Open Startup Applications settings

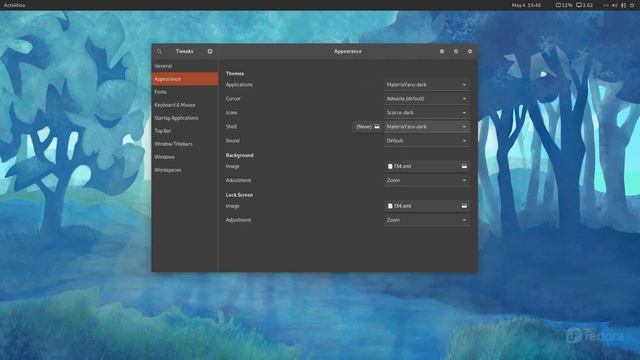tap(185, 118)
